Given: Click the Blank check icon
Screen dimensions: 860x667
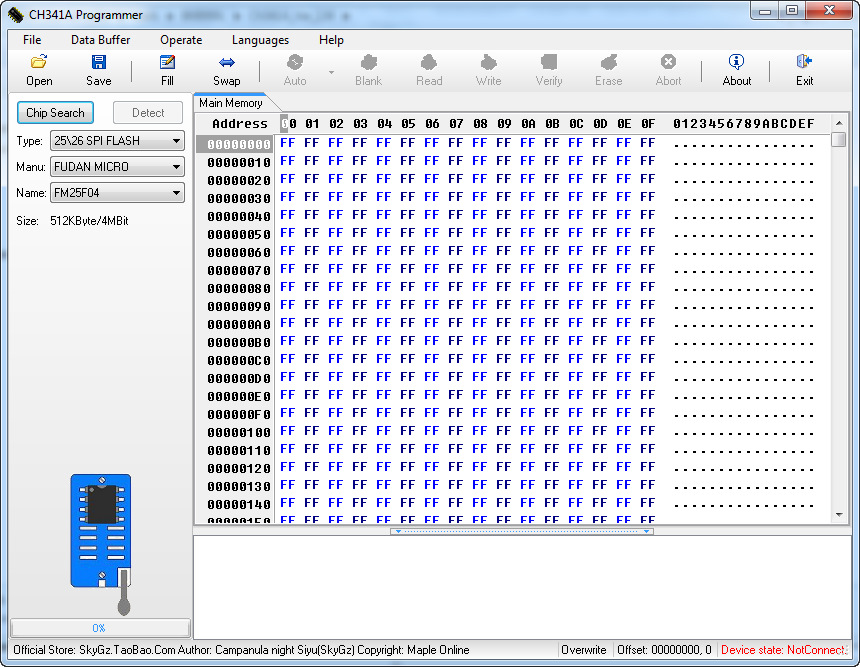Looking at the screenshot, I should coord(368,70).
